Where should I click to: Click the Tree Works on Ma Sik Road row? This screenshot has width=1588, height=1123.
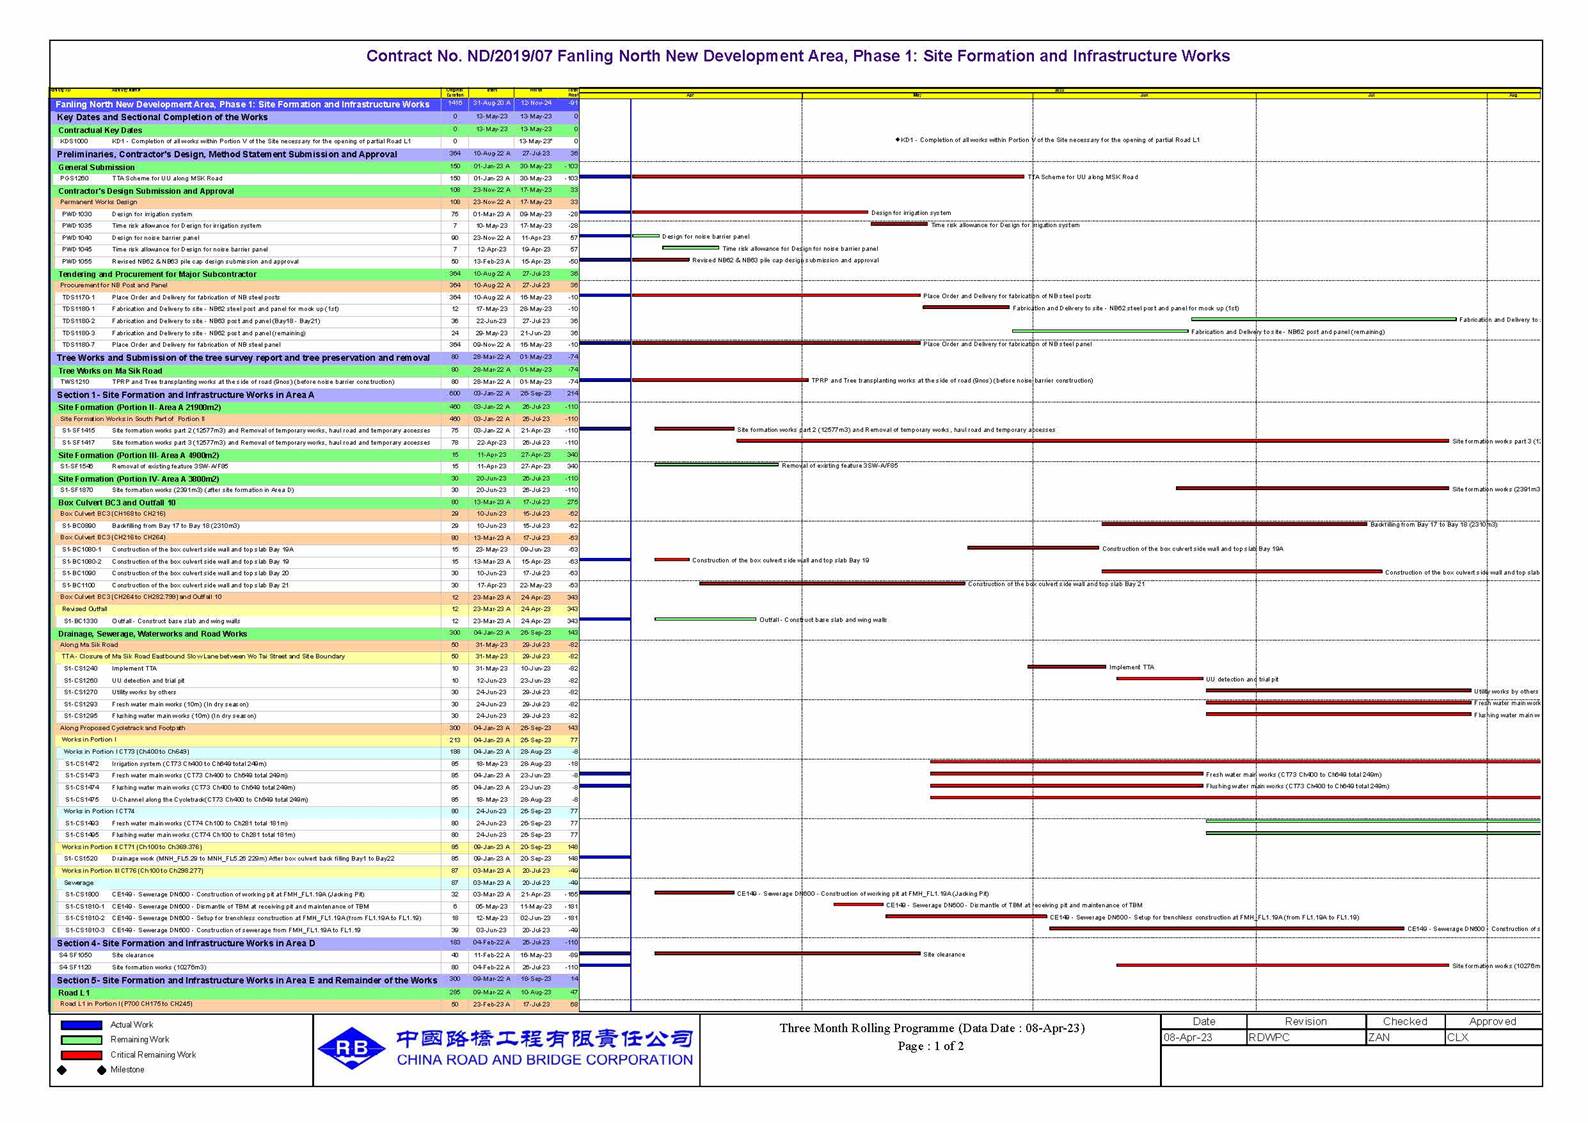click(x=315, y=370)
